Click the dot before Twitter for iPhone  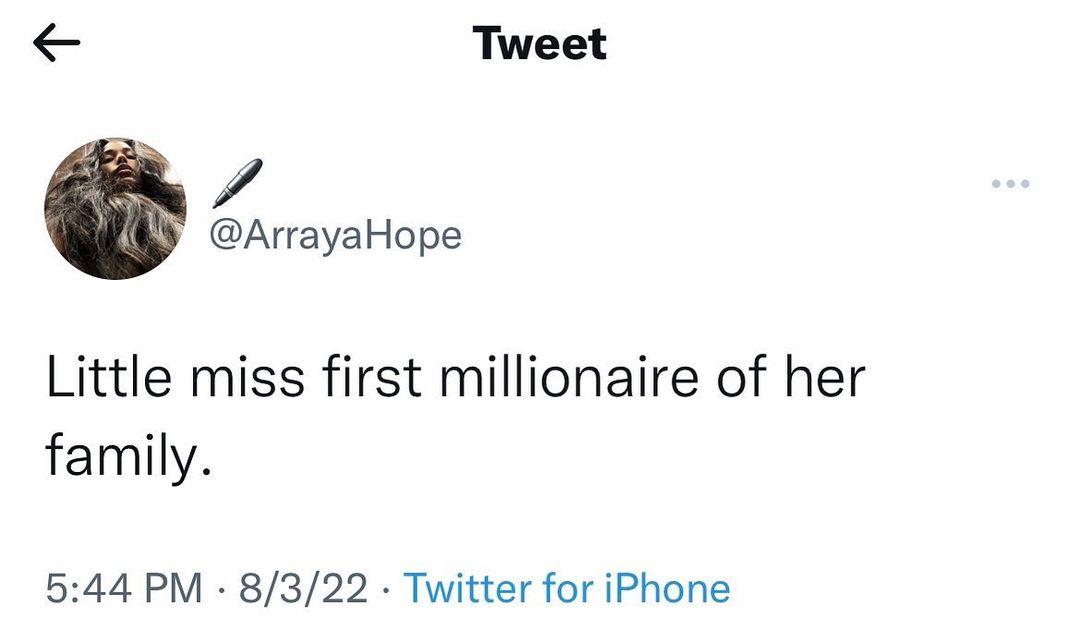click(x=386, y=589)
